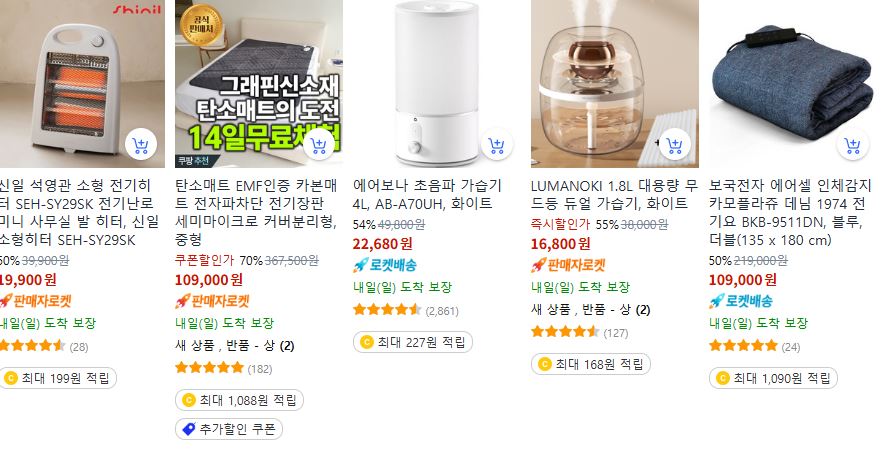
Task: Add Airbona humidifier to cart
Action: point(497,145)
